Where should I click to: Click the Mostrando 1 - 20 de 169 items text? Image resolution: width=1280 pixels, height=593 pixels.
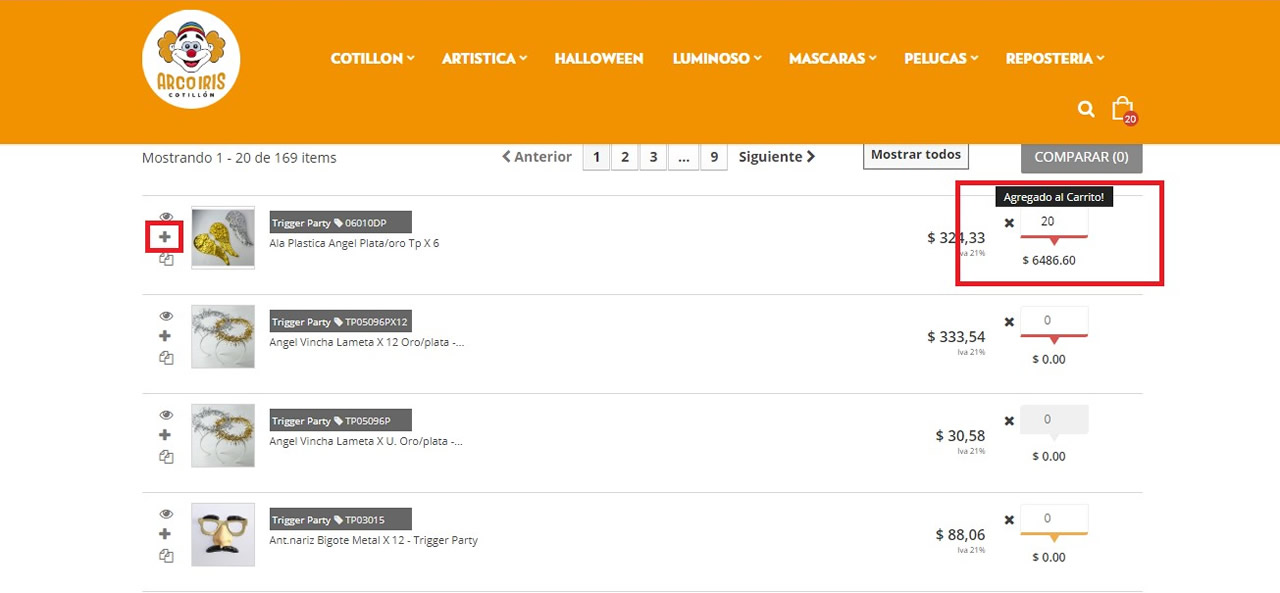pyautogui.click(x=239, y=157)
